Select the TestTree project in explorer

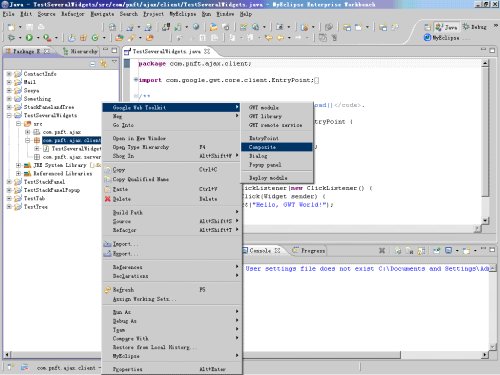35,207
